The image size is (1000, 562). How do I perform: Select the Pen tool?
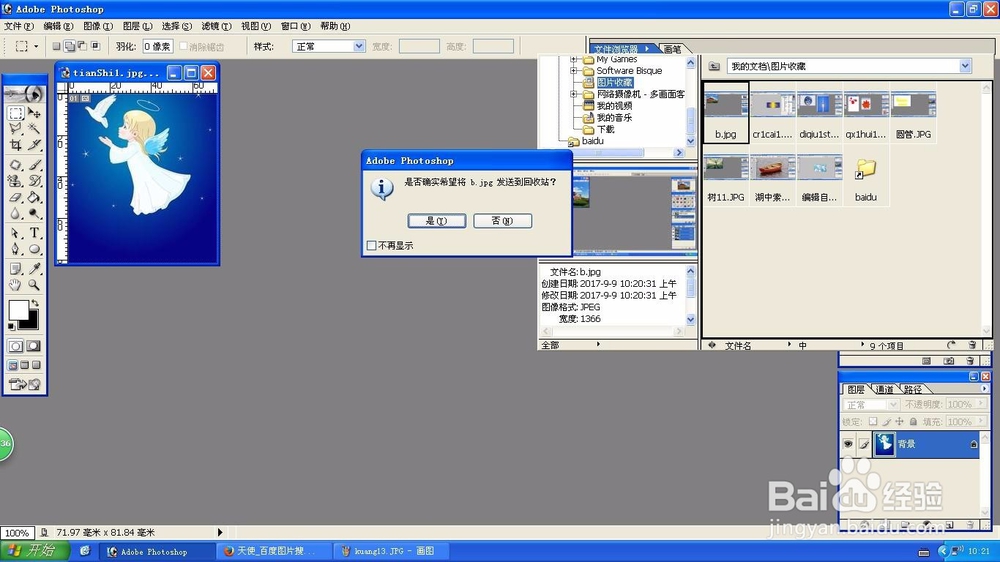click(16, 249)
